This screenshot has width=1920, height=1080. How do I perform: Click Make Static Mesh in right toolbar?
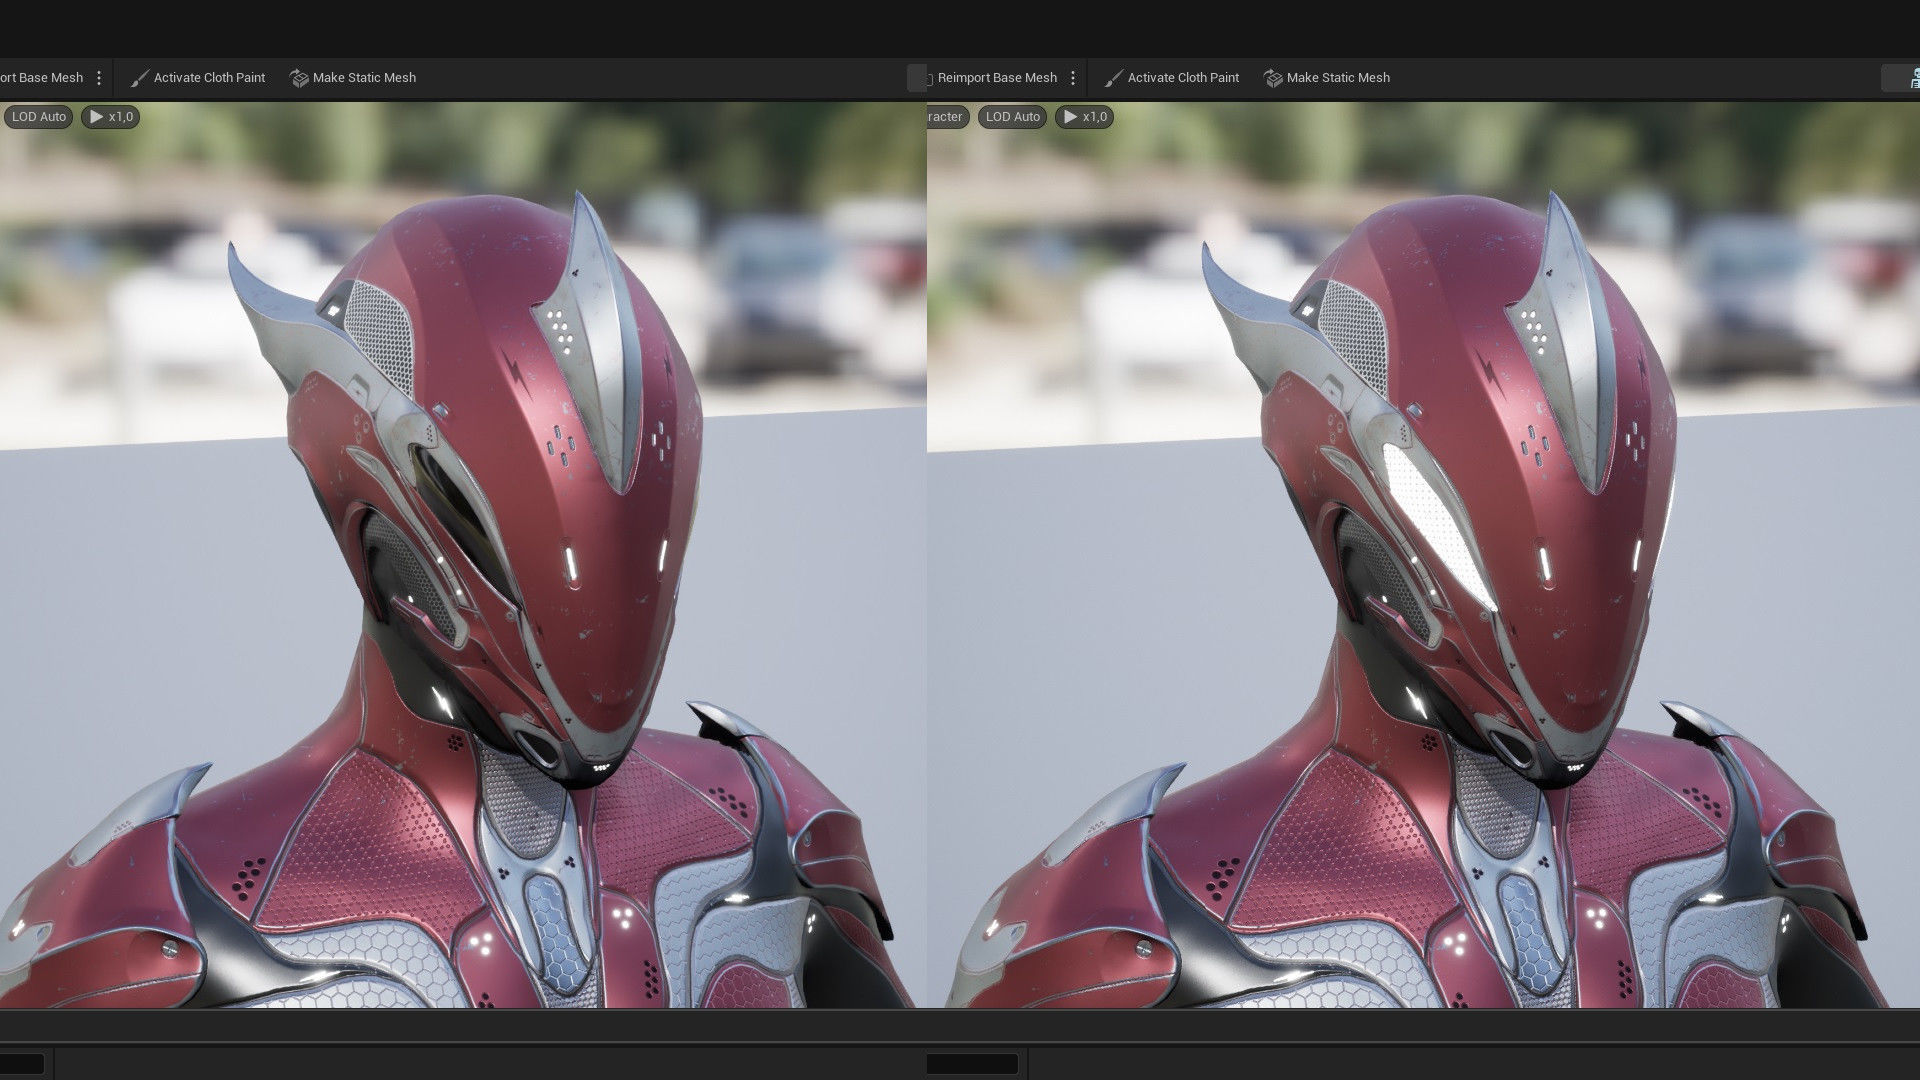click(1327, 78)
